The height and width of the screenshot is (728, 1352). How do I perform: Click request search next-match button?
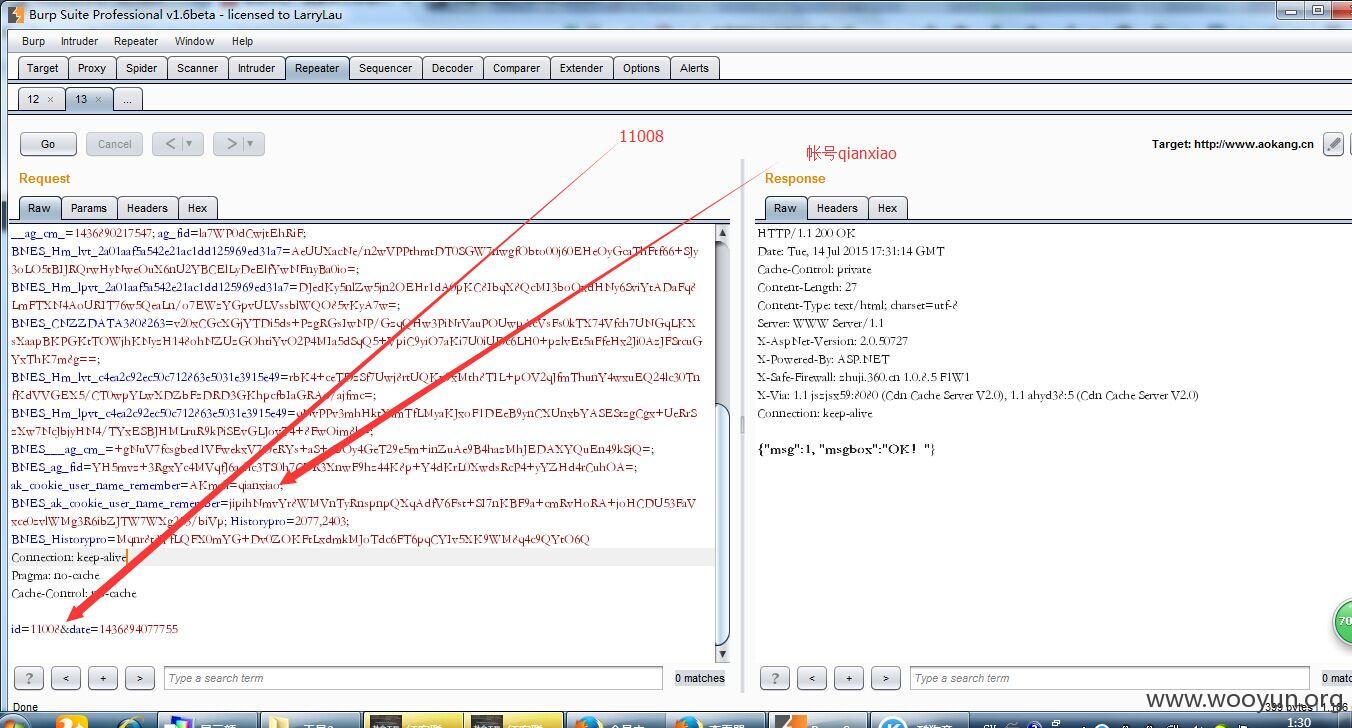pyautogui.click(x=139, y=678)
